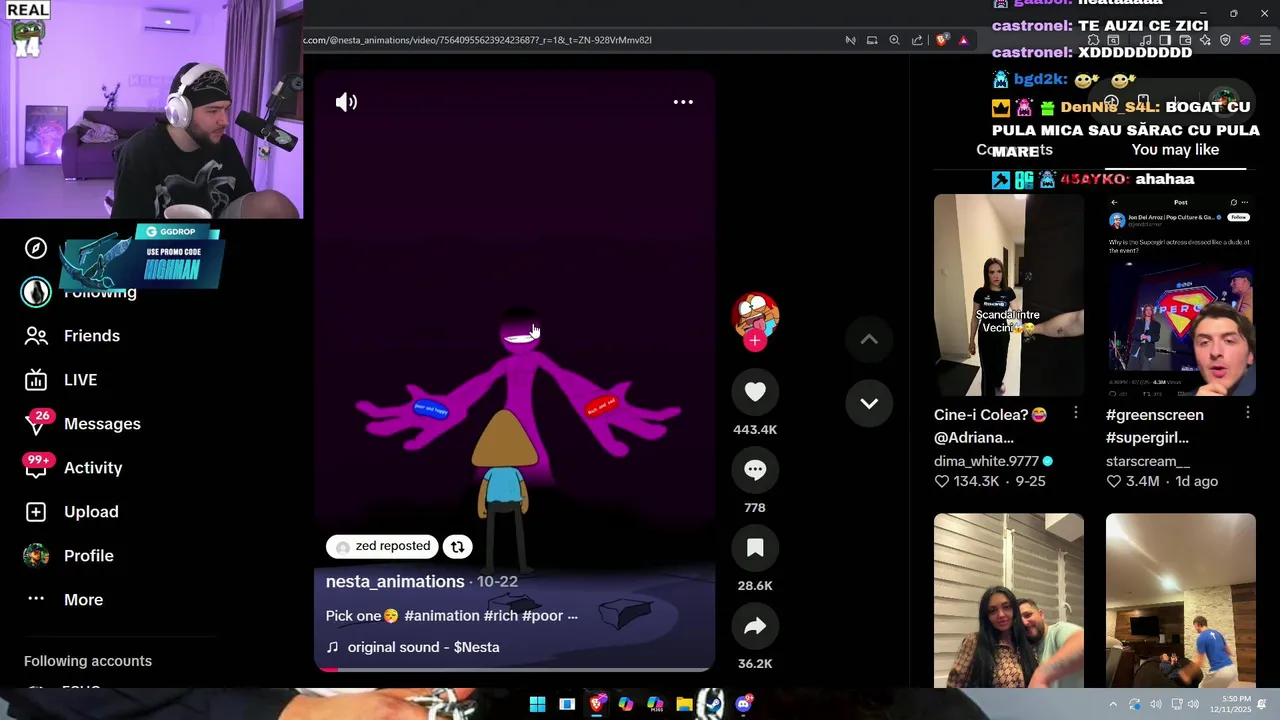Open Discord in the taskbar
Screen dimensions: 1280x720
point(743,704)
